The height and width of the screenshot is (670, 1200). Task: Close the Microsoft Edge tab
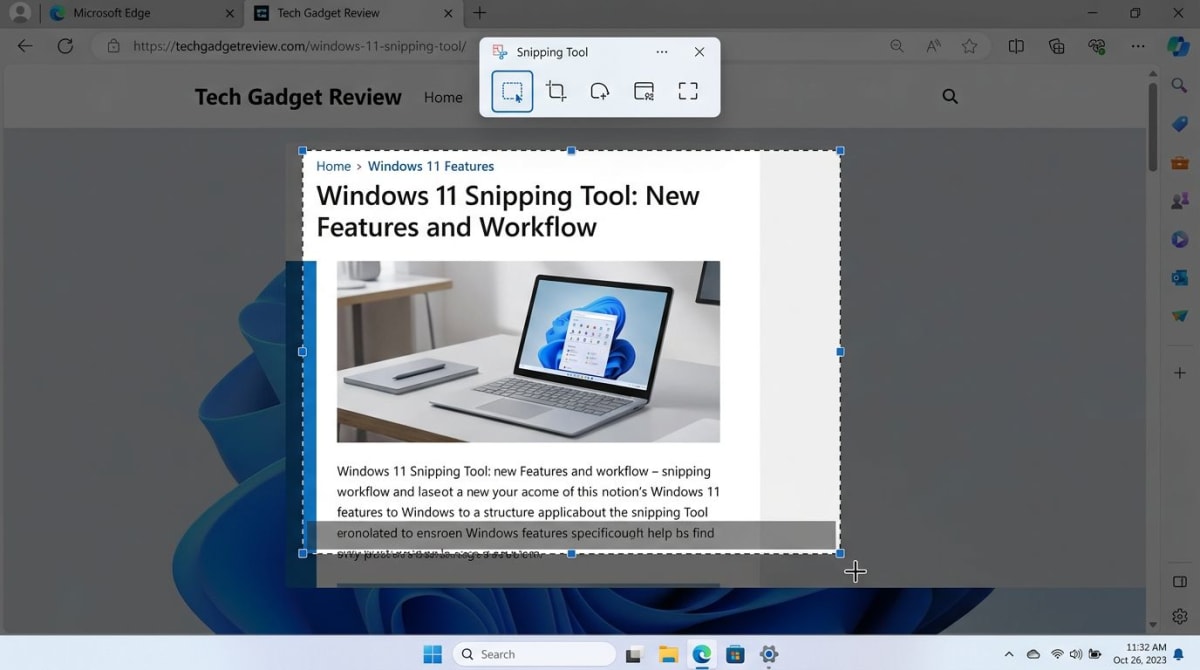click(229, 13)
